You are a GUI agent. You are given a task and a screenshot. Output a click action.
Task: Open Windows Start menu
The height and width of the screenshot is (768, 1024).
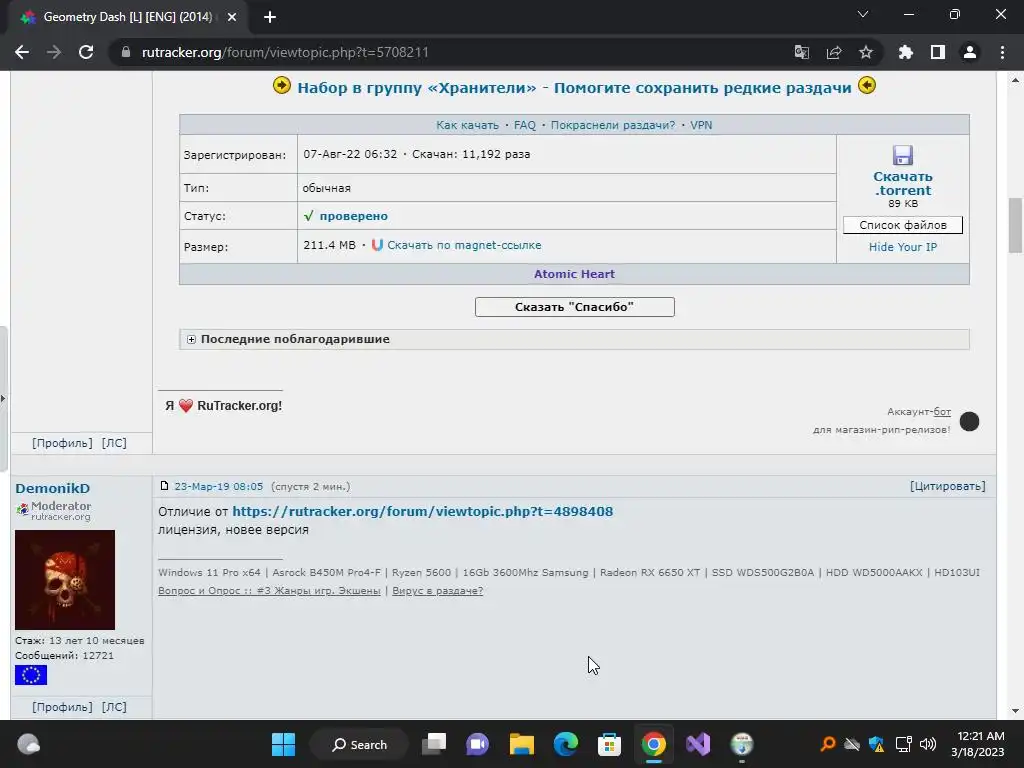tap(283, 744)
